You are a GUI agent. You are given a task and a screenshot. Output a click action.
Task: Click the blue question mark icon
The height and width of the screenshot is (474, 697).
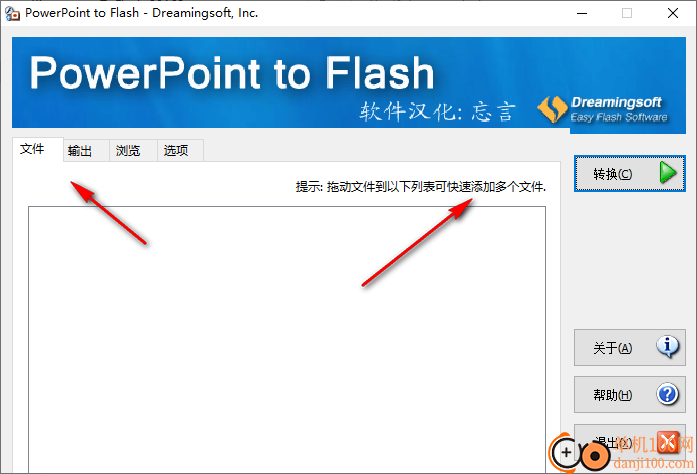(668, 394)
